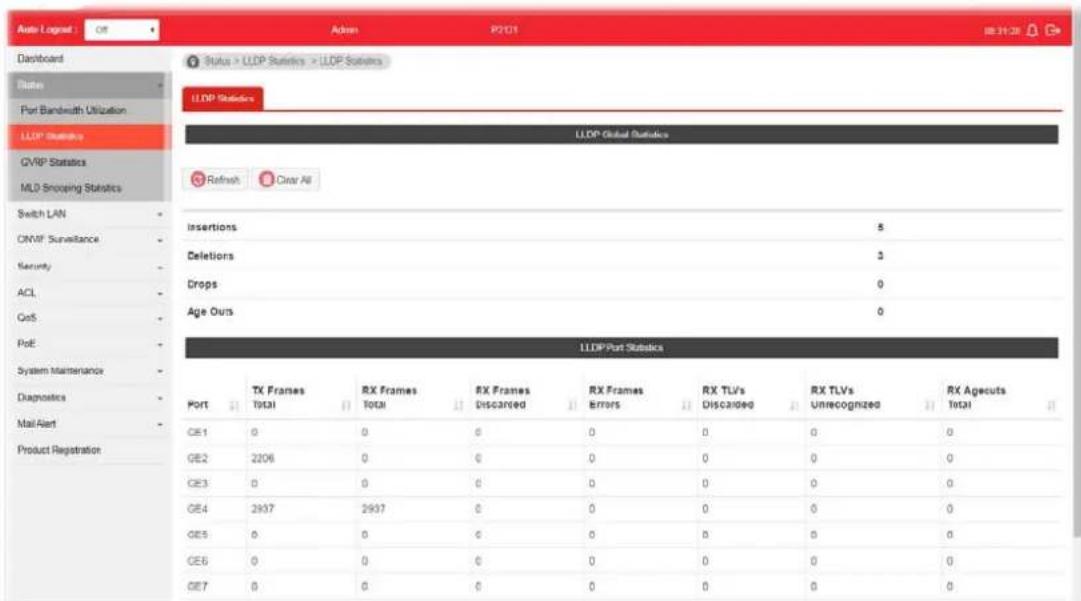Click Admin label in header
The image size is (1081, 601).
pos(344,30)
